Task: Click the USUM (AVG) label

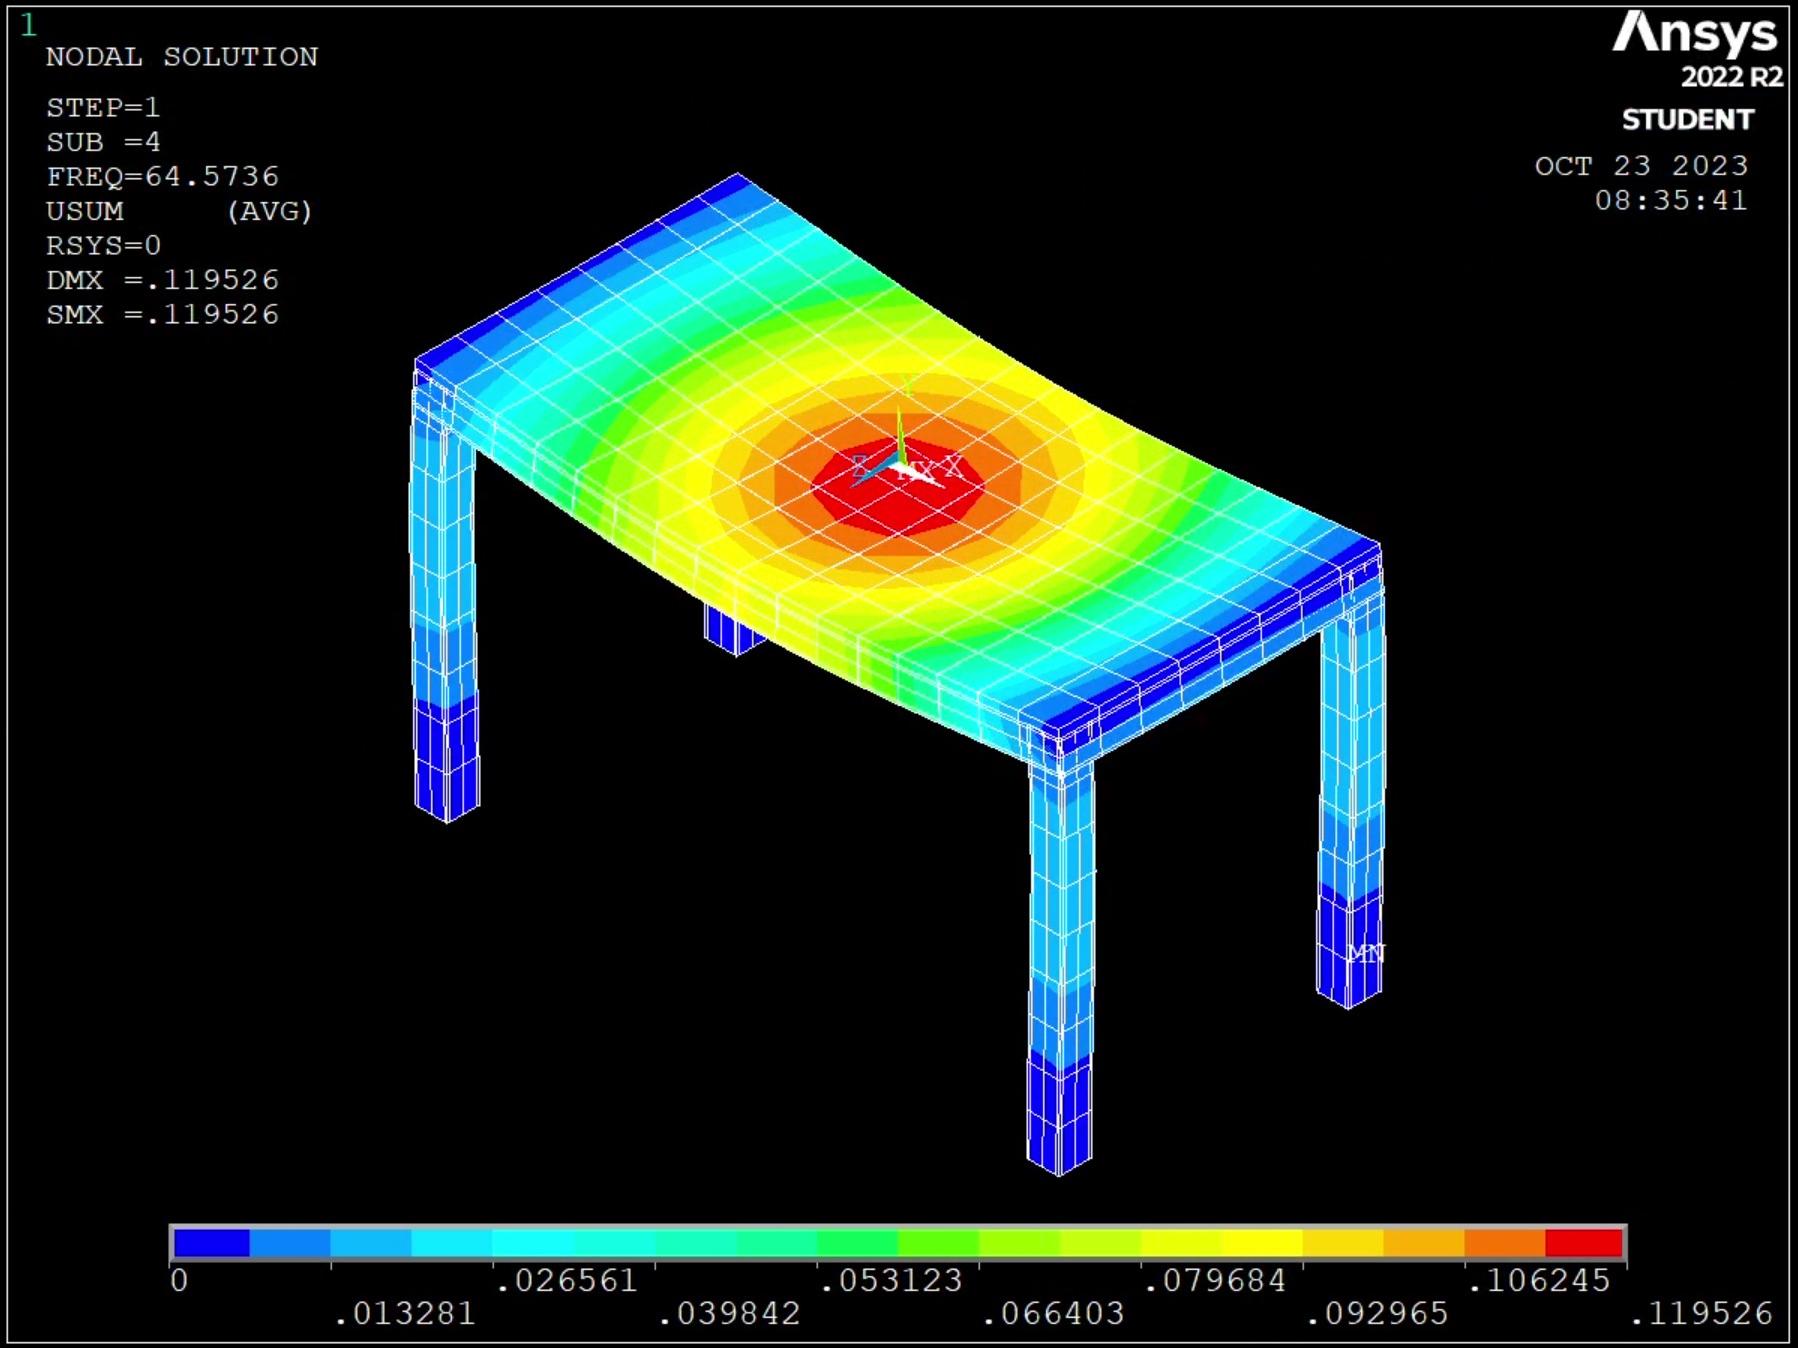Action: (179, 212)
